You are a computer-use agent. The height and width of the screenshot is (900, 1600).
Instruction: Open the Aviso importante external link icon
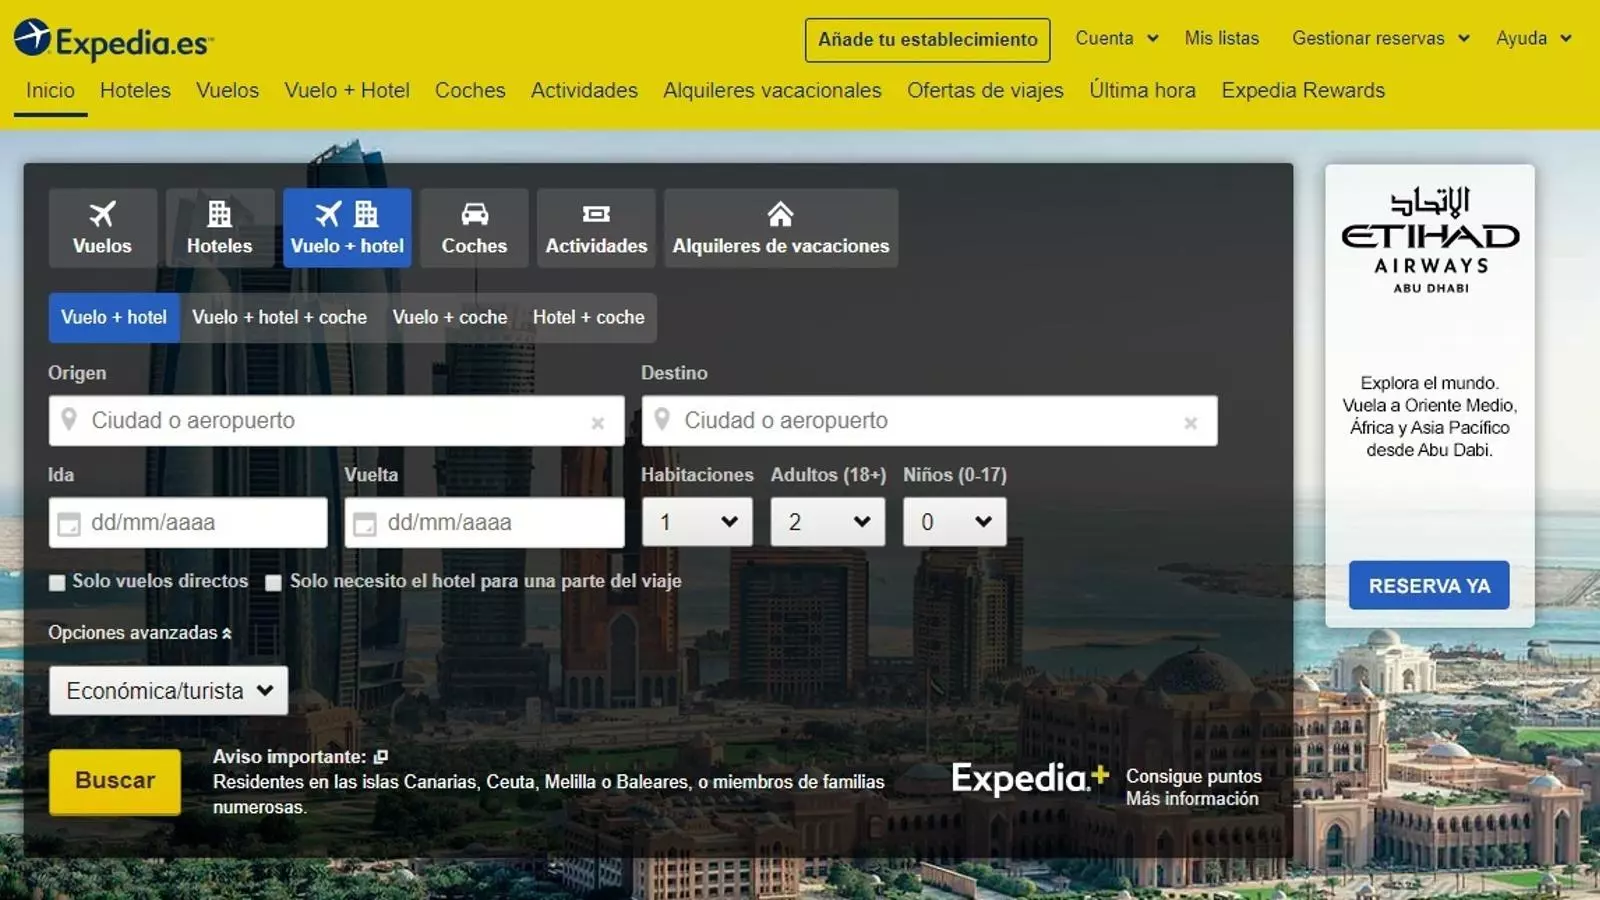click(x=381, y=757)
